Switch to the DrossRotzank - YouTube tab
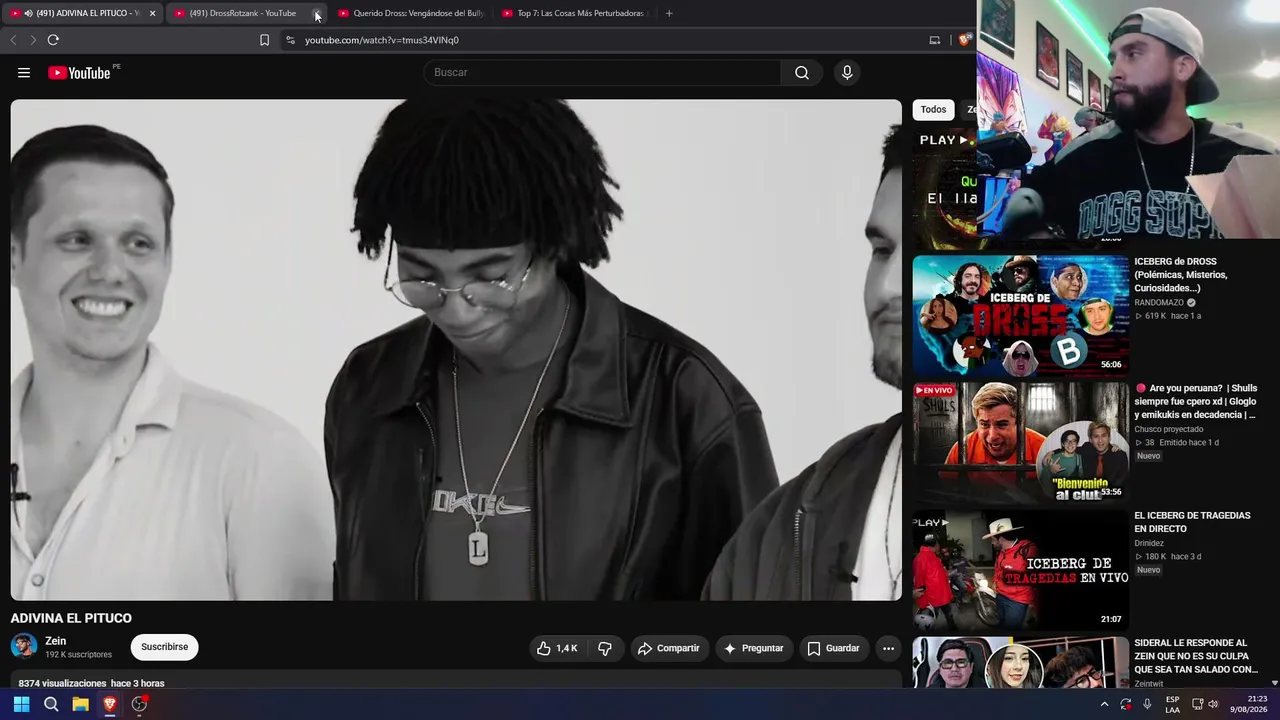 coord(245,13)
